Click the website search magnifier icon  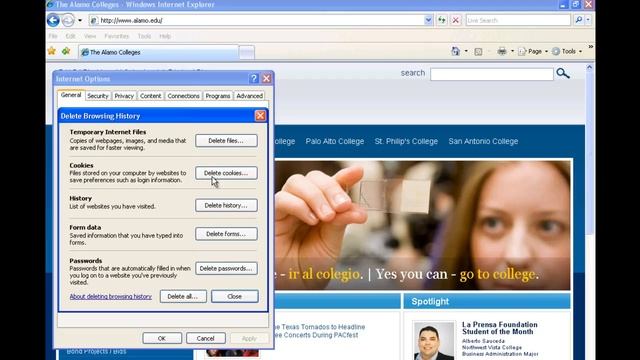[x=563, y=73]
